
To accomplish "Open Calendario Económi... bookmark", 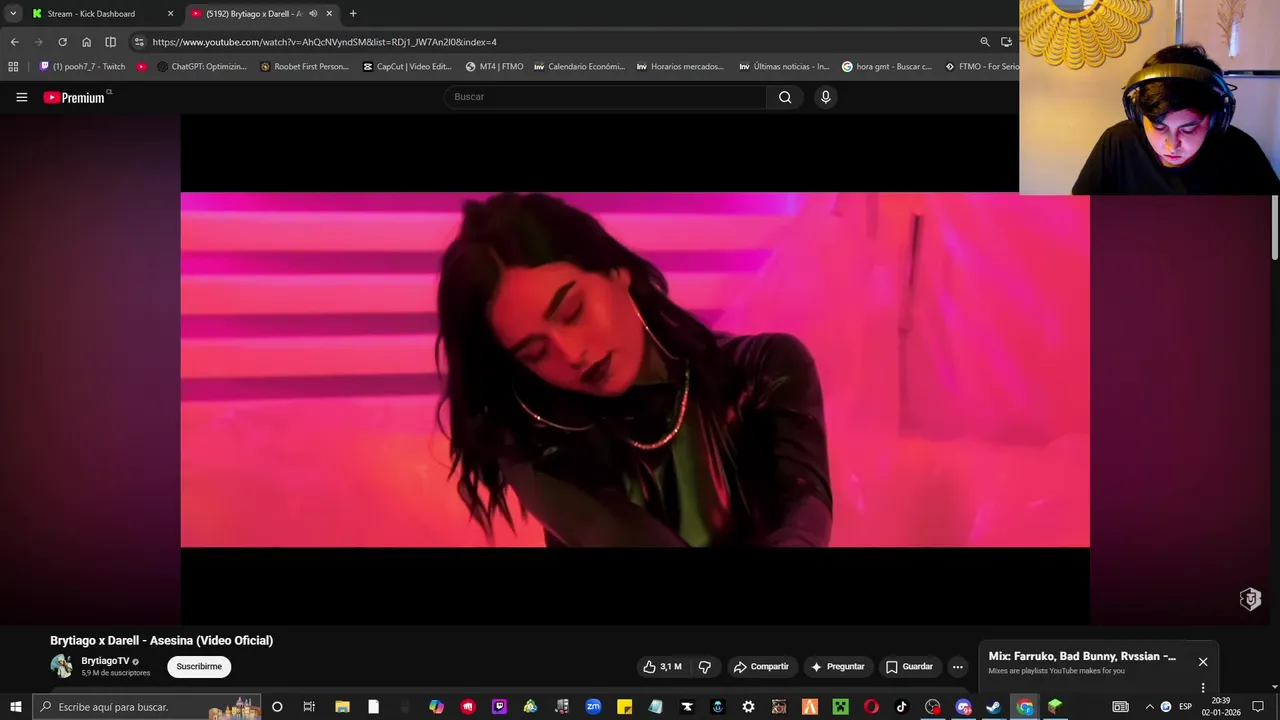I will [x=579, y=67].
